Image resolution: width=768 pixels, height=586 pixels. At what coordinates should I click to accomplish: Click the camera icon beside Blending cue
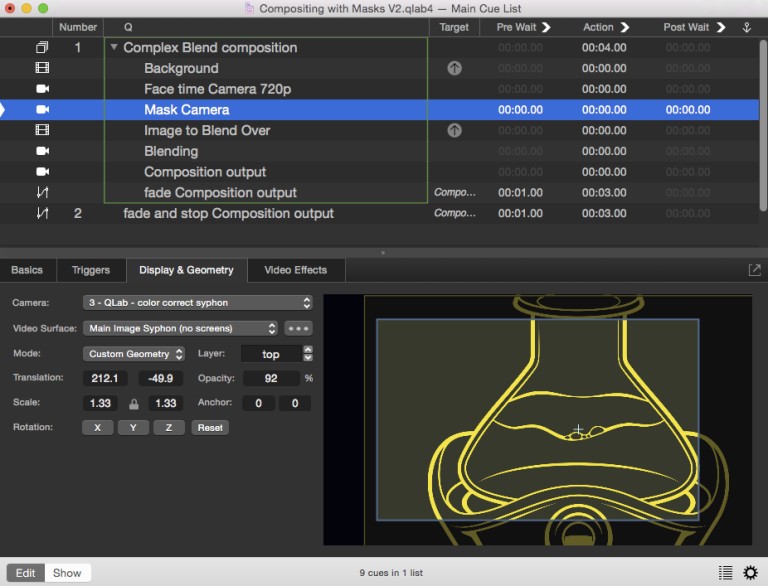pyautogui.click(x=42, y=151)
